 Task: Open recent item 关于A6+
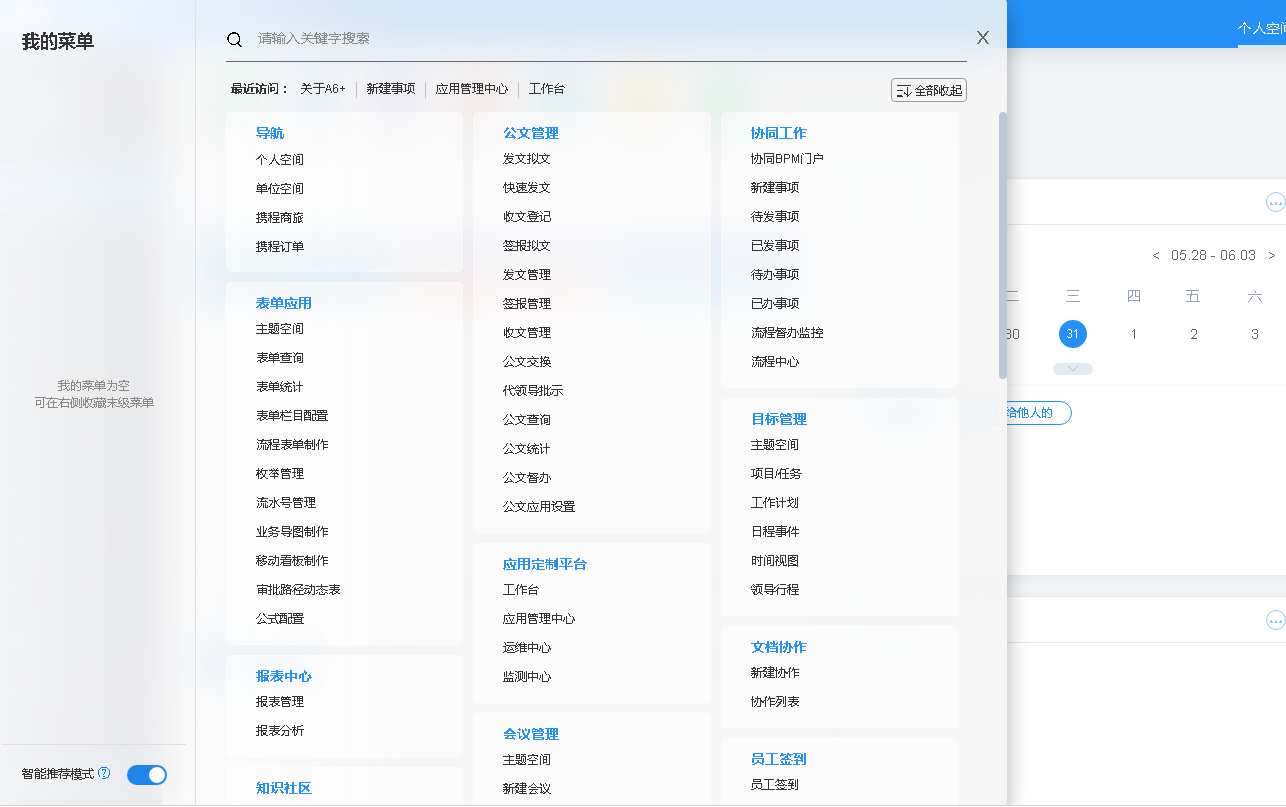pyautogui.click(x=323, y=89)
